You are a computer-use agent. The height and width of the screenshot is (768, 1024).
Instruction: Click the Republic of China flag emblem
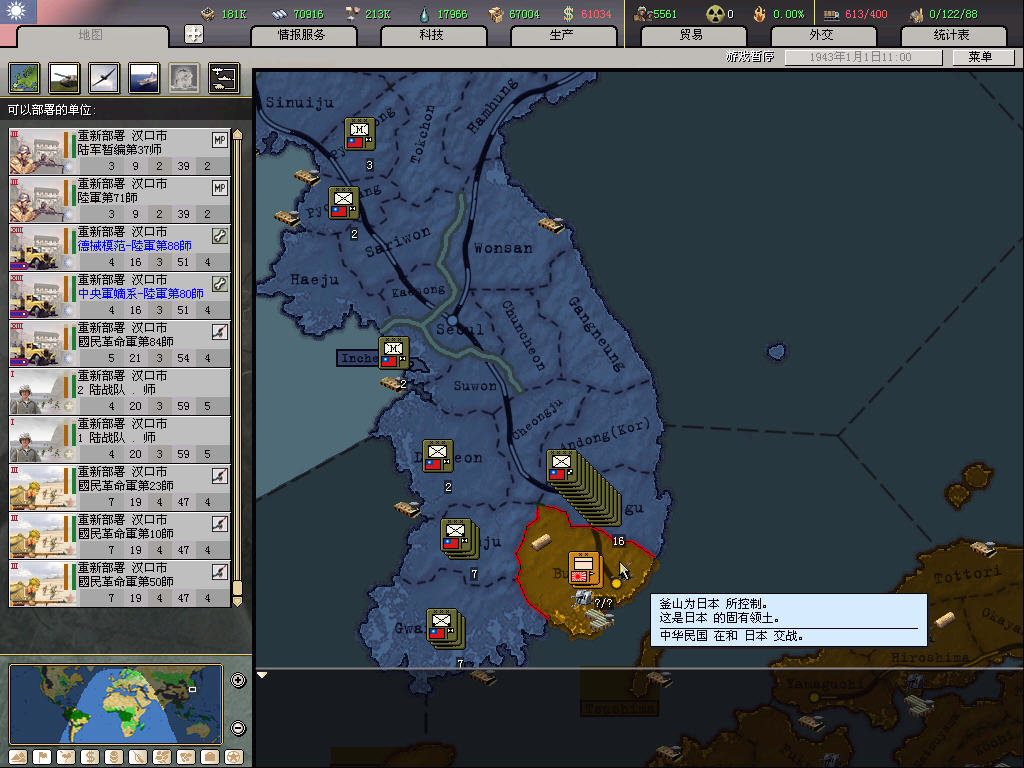[19, 12]
